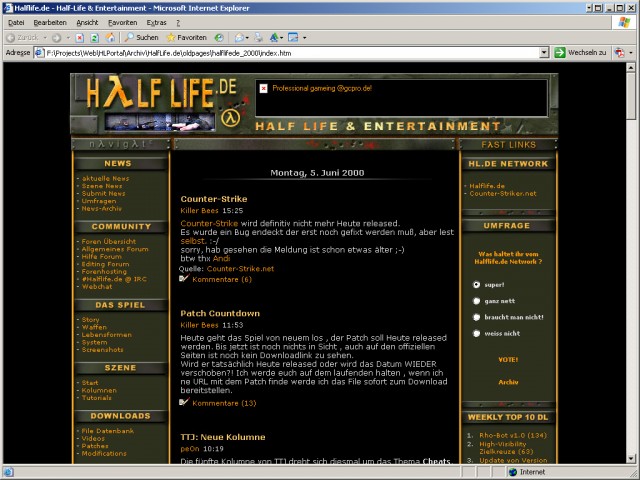640x480 pixels.
Task: Open 'Counter-Striker.net' in HL.DE Network
Action: (502, 193)
